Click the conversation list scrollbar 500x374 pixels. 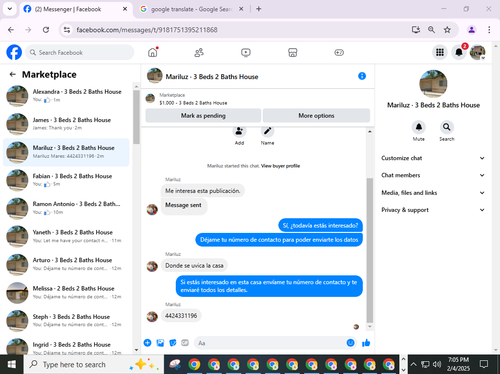coord(136,117)
